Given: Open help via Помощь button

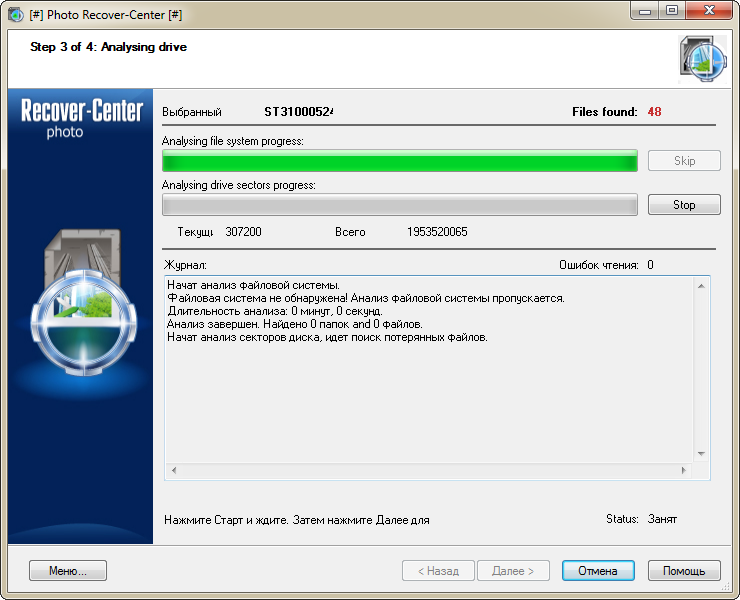Looking at the screenshot, I should click(684, 571).
